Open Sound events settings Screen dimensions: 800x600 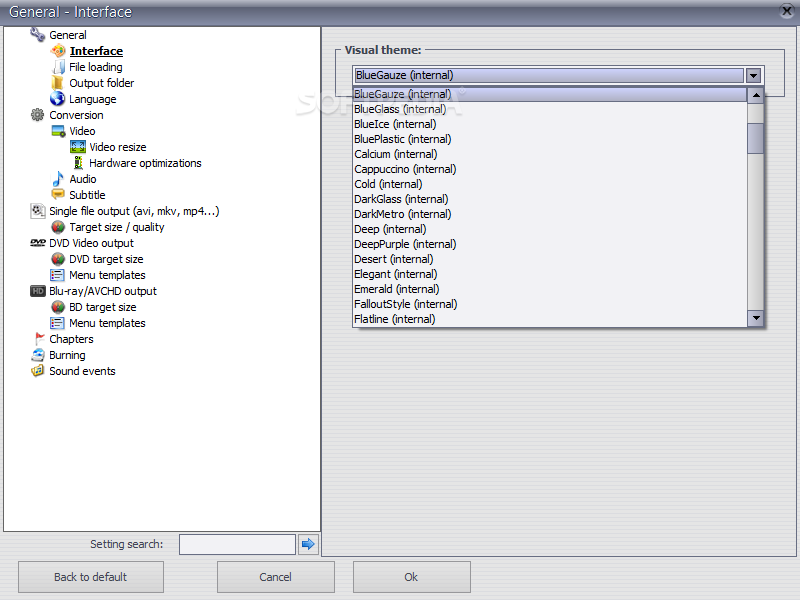pos(82,371)
